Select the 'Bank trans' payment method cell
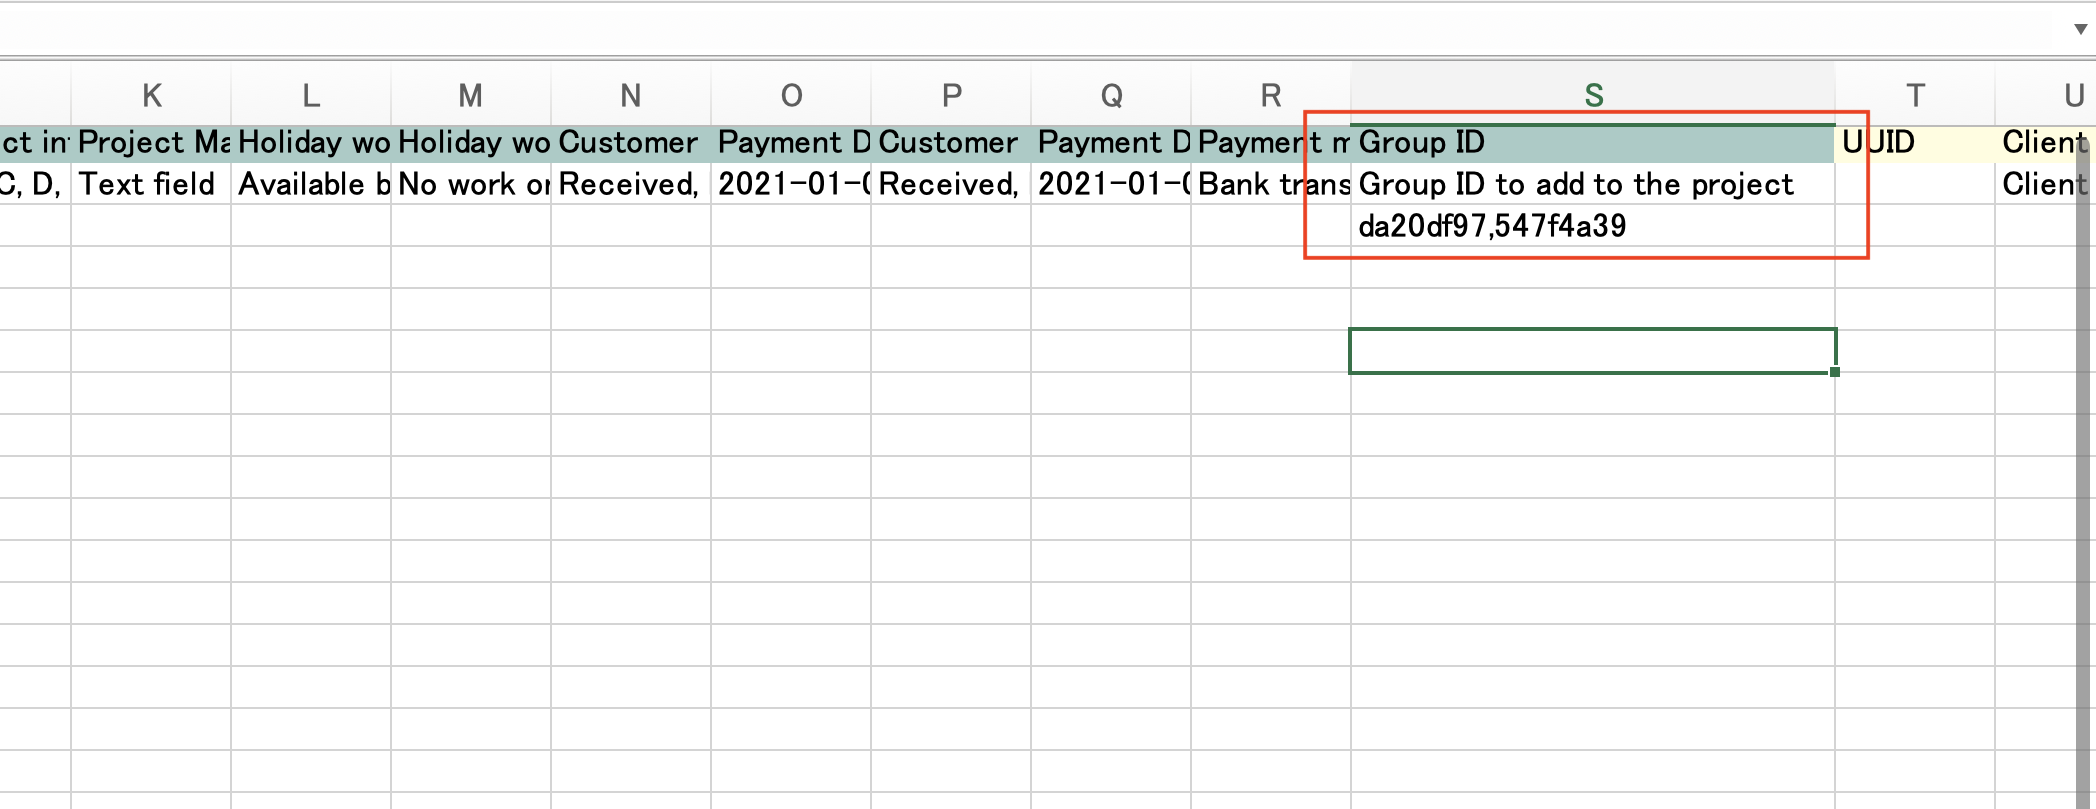Viewport: 2096px width, 809px height. (1271, 184)
